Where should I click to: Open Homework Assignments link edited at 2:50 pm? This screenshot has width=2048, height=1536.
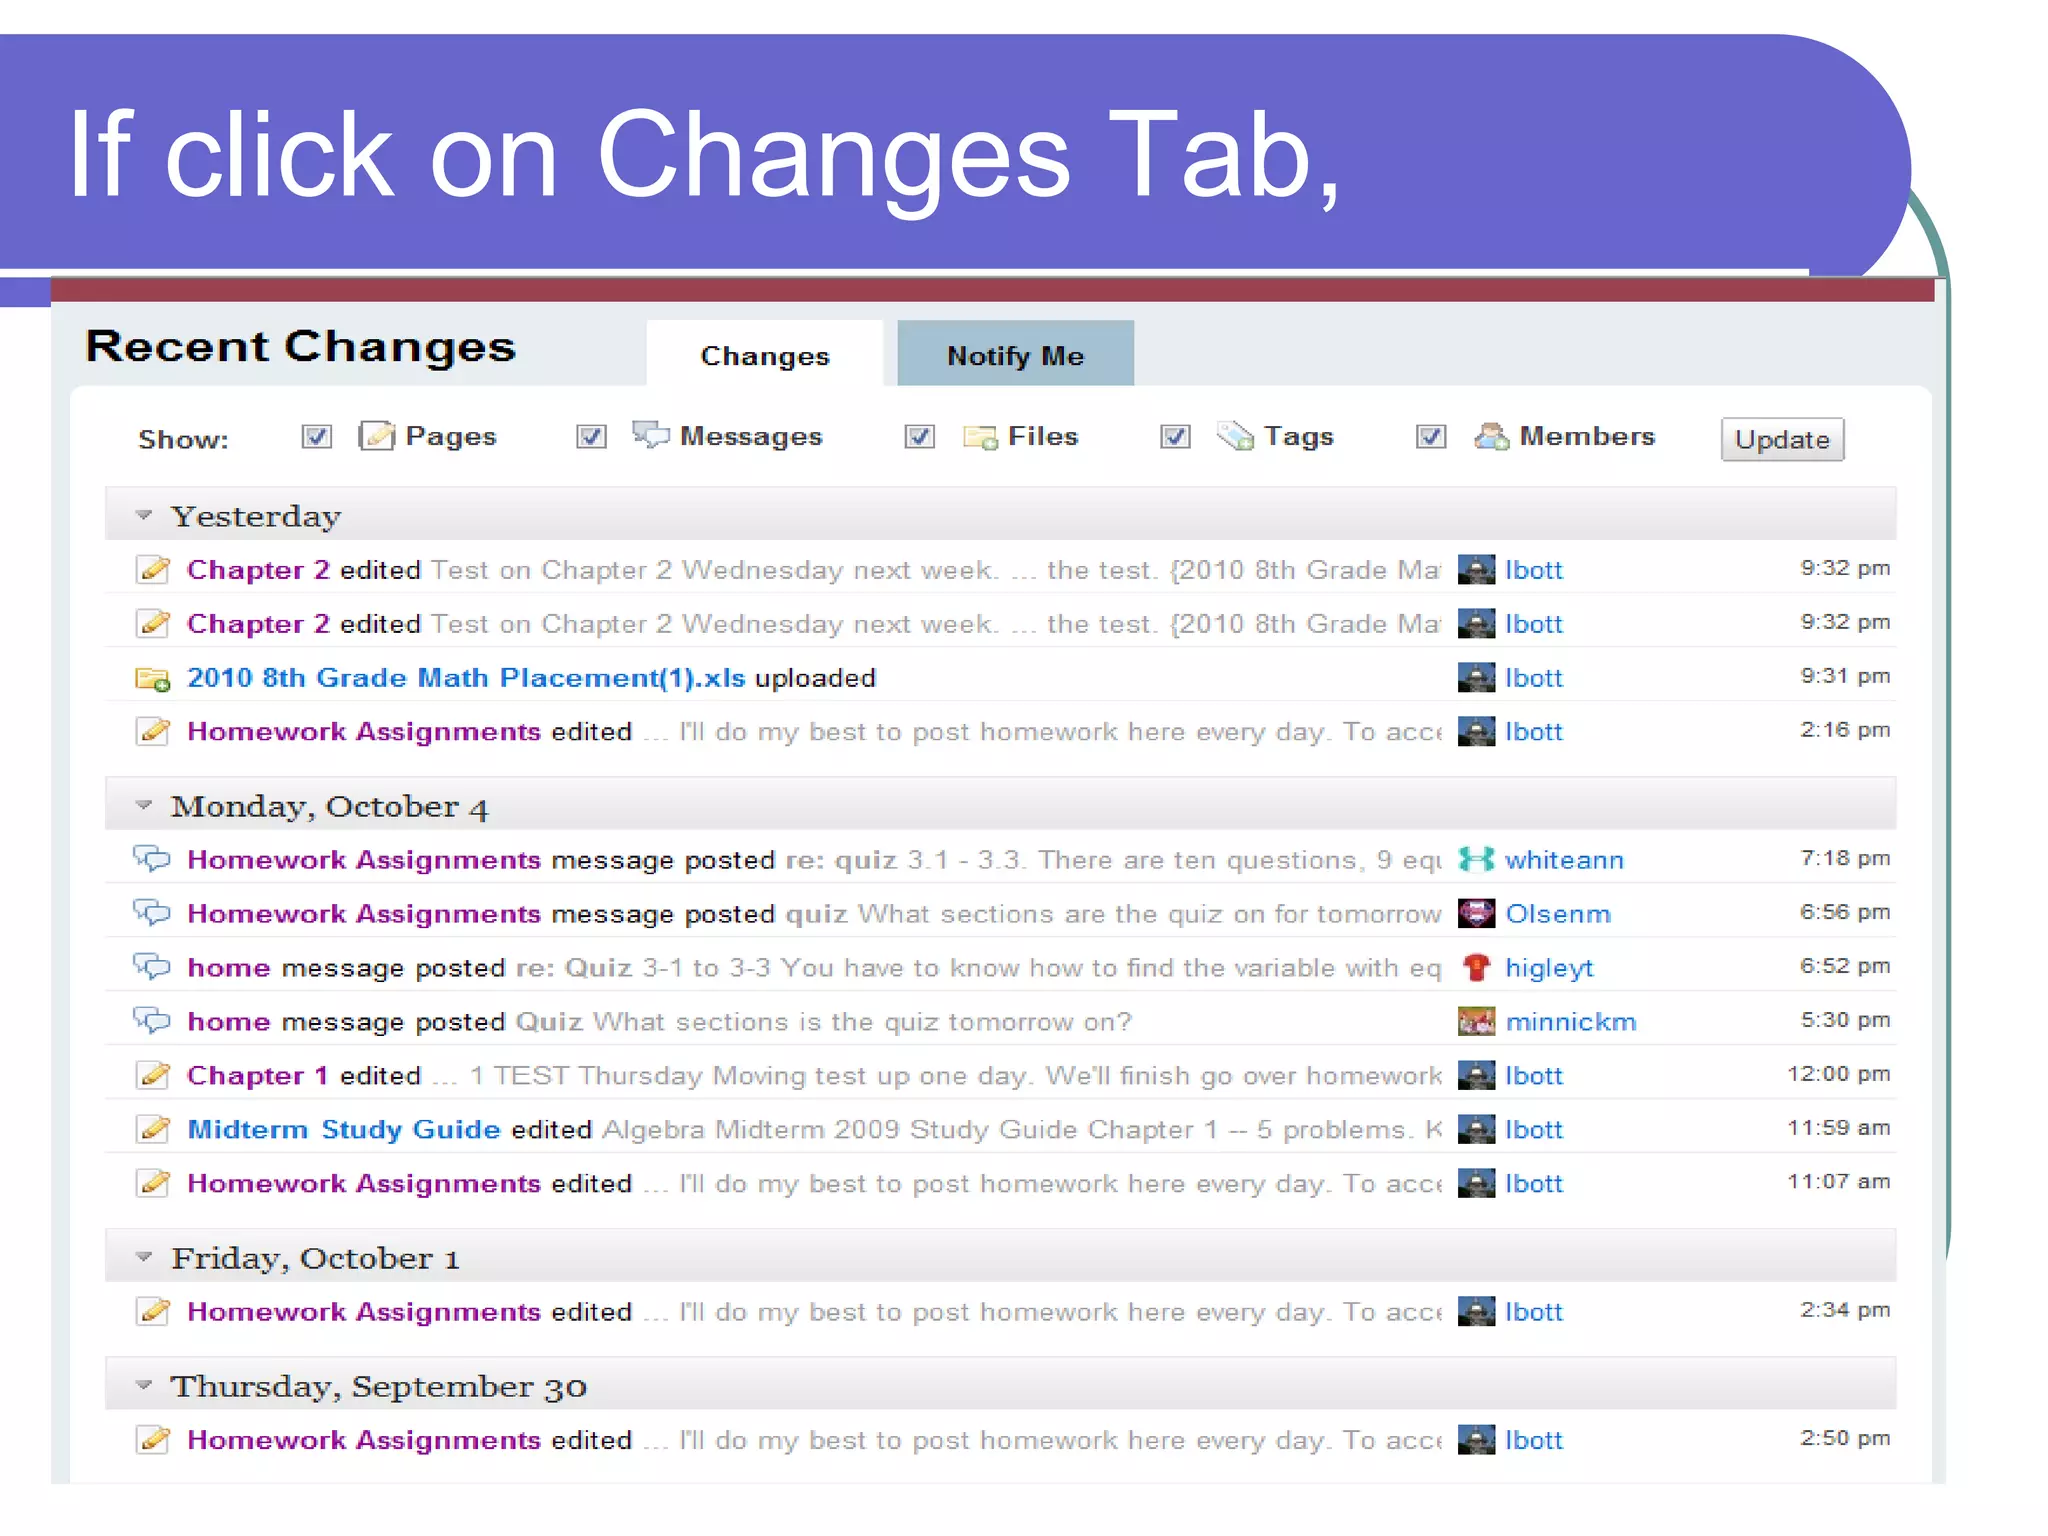pos(364,1440)
